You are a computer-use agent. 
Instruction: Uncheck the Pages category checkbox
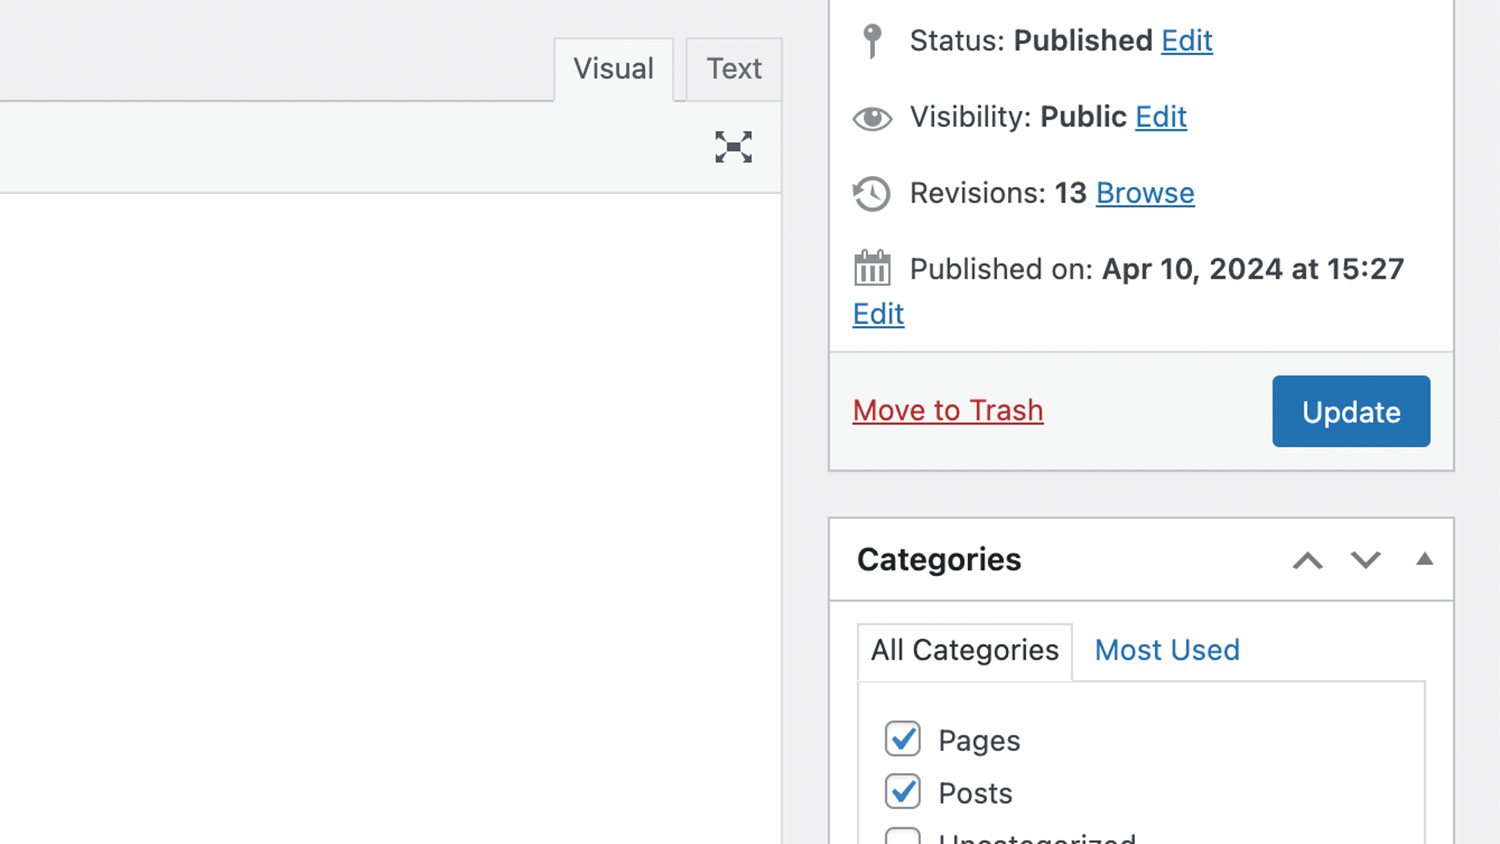coord(902,739)
